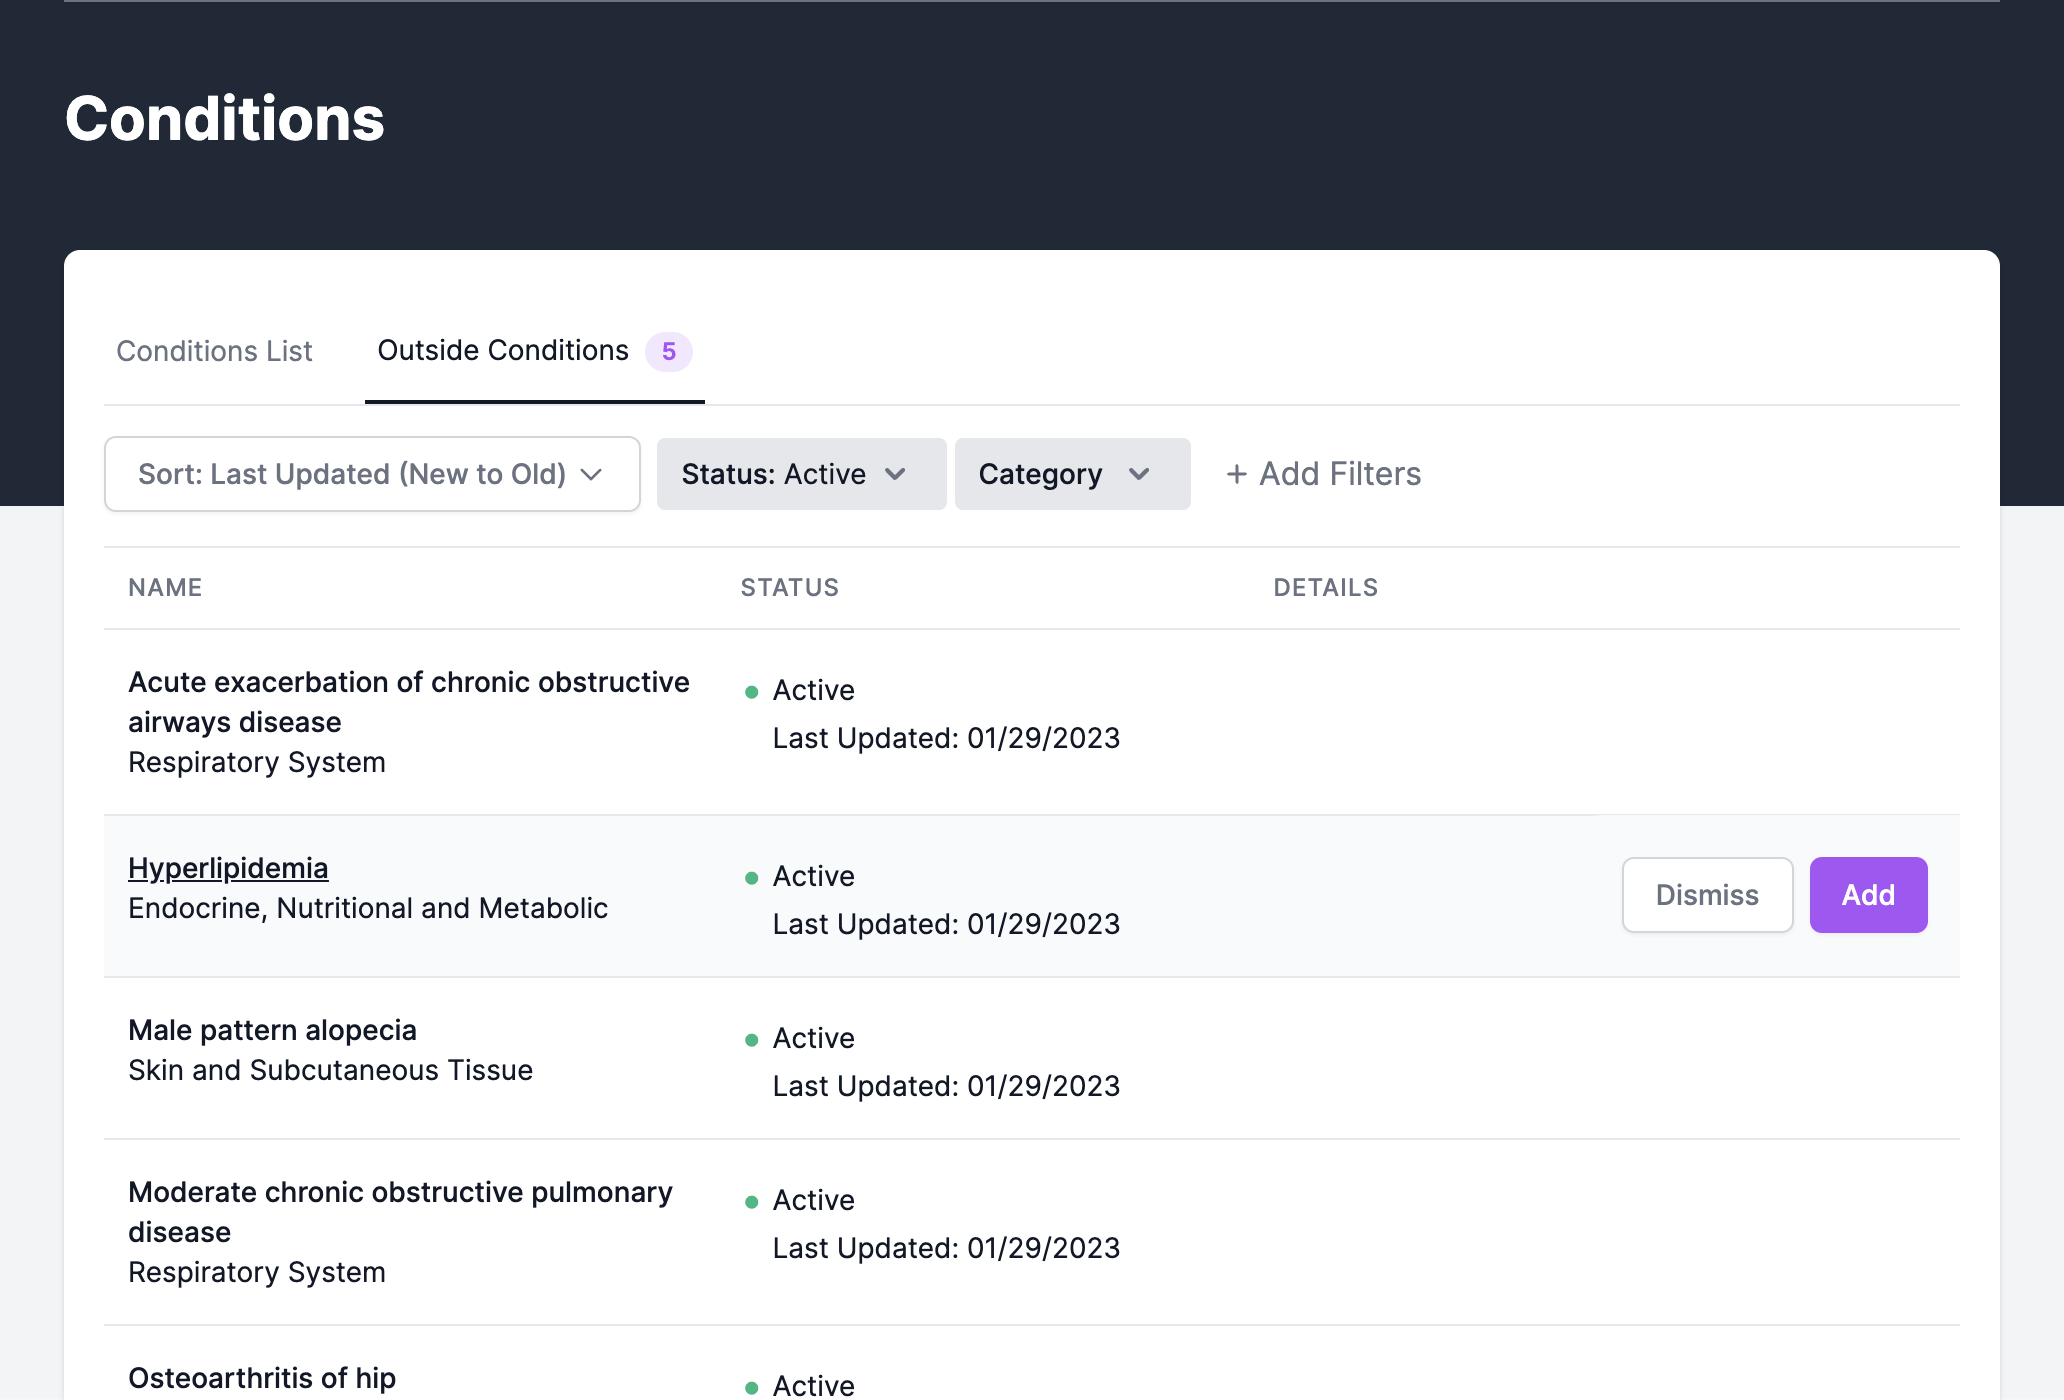Select the Osteoarthritis of hip row
The height and width of the screenshot is (1400, 2064).
point(262,1378)
